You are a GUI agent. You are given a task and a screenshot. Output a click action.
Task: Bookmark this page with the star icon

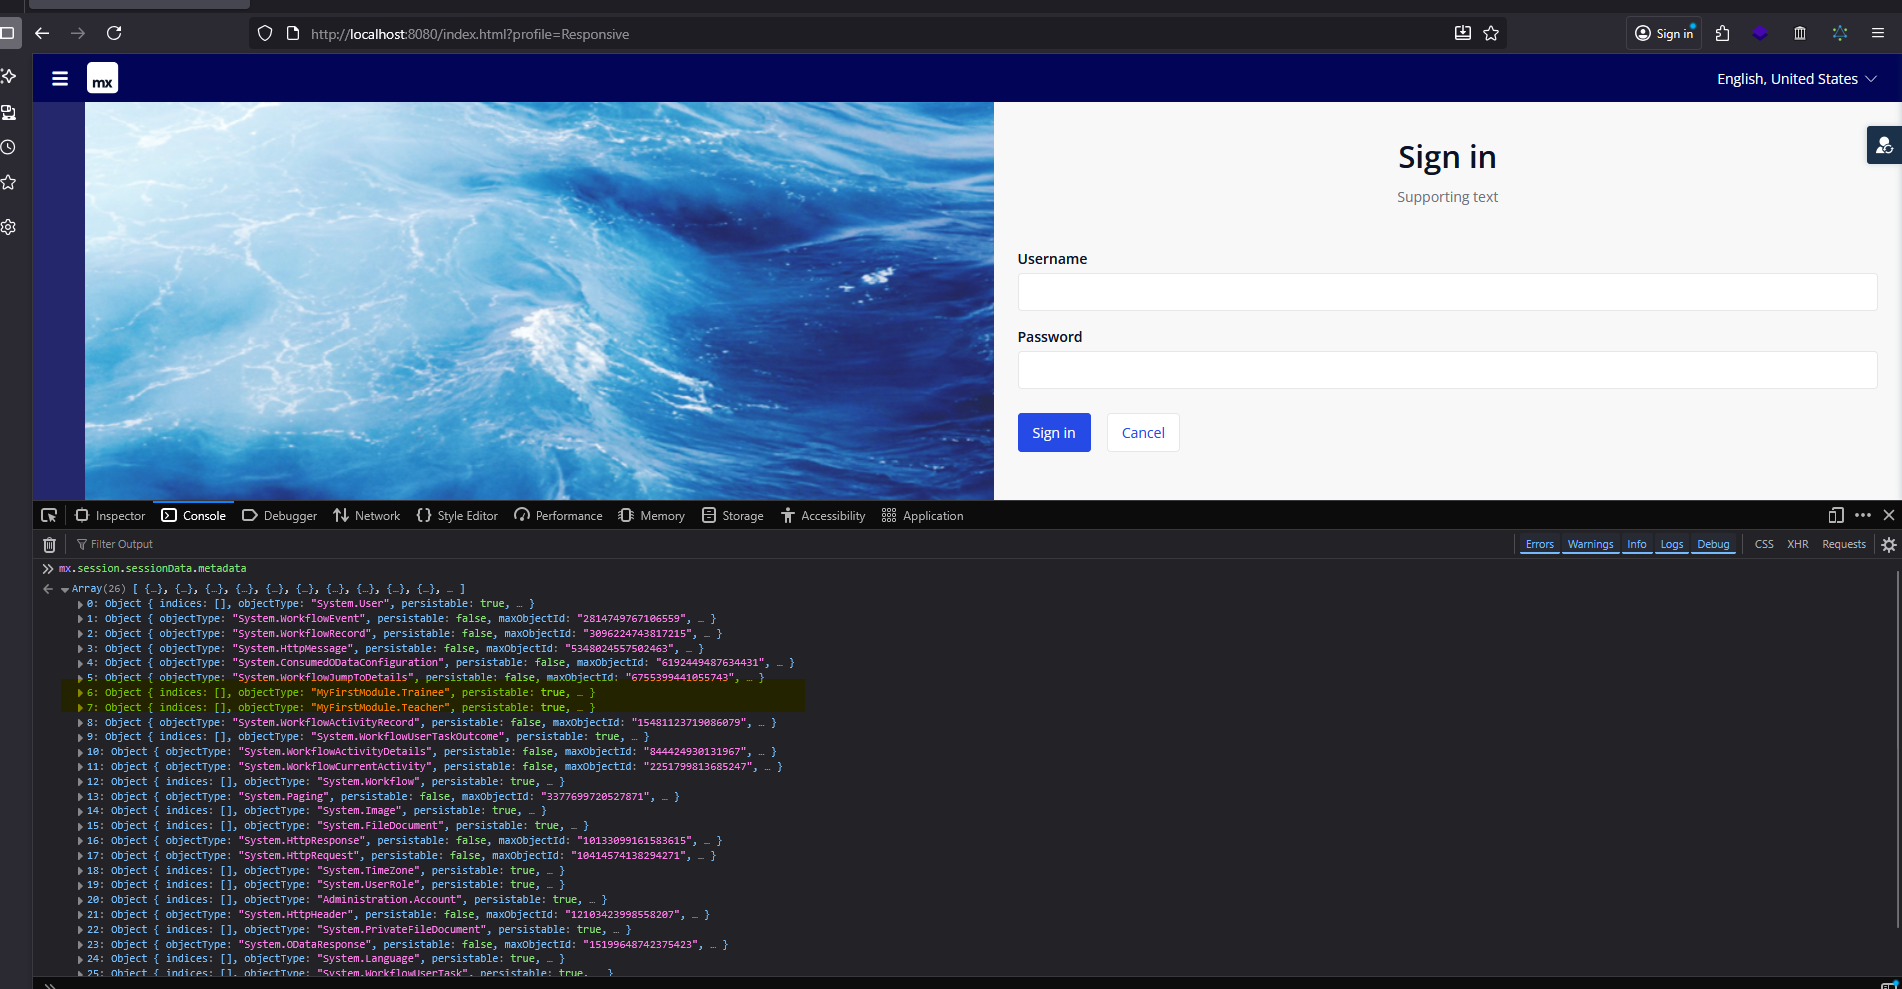pyautogui.click(x=1491, y=33)
